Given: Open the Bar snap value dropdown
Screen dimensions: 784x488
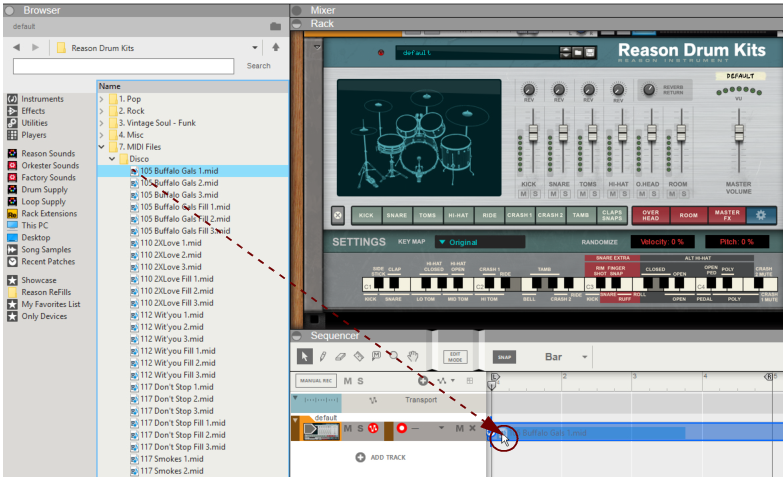Looking at the screenshot, I should pos(584,357).
